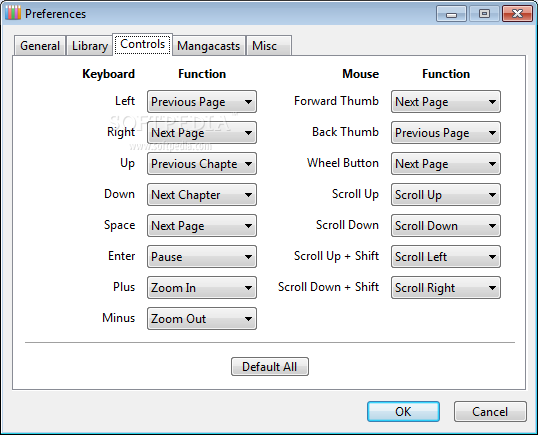
Task: Expand the Scroll Down + Shift dropdown
Action: (446, 287)
